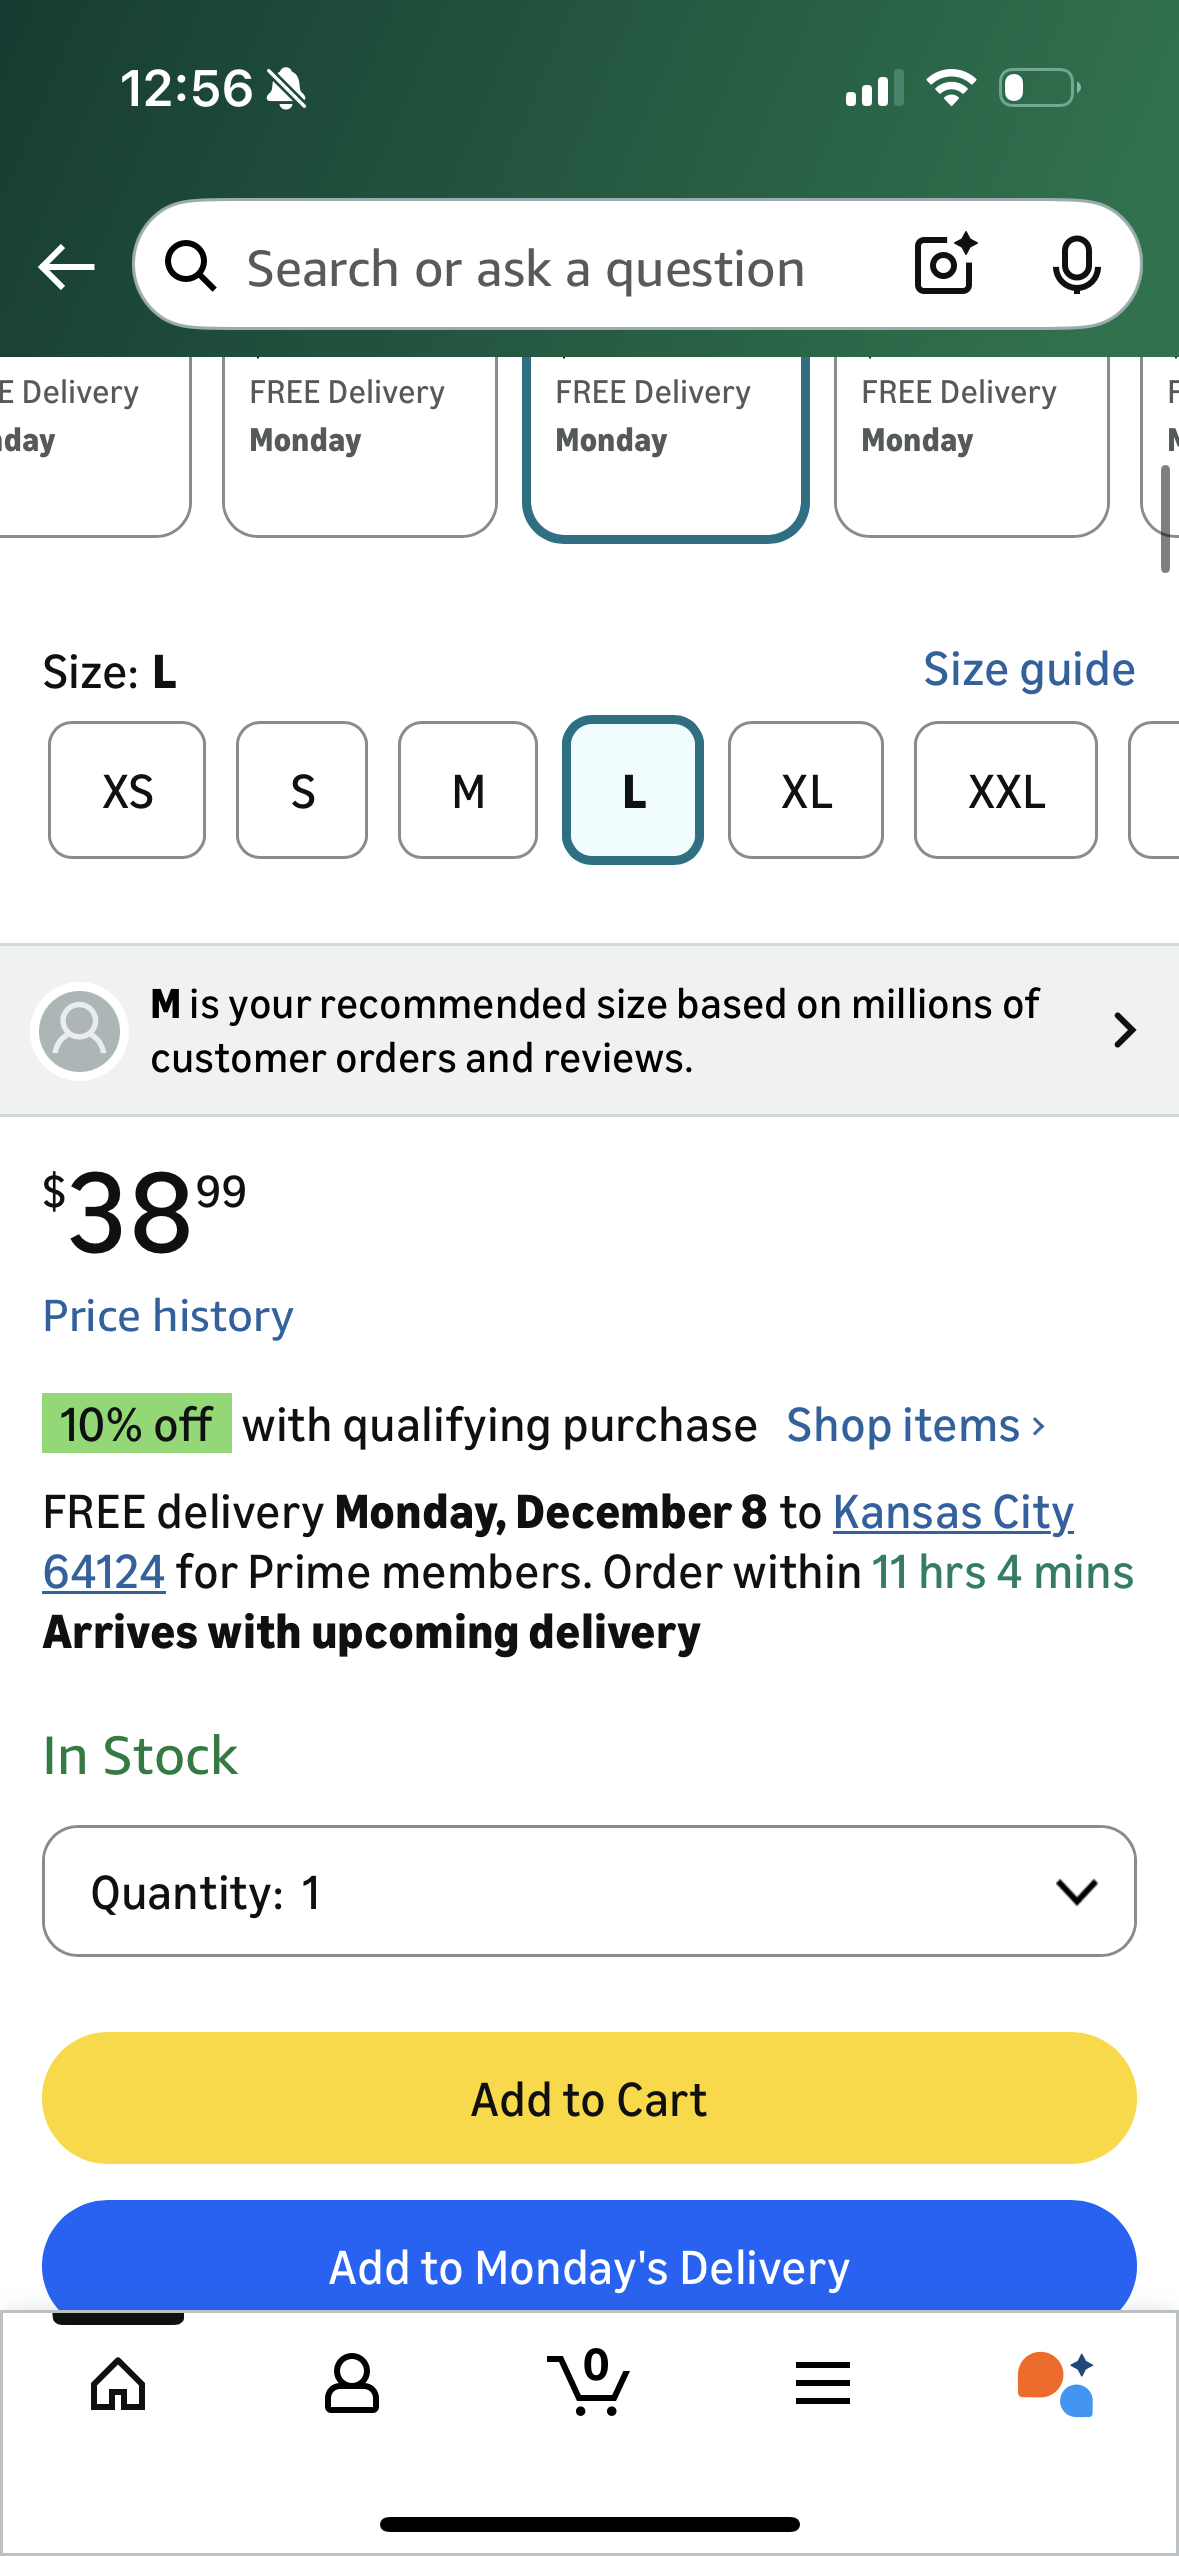This screenshot has width=1179, height=2556.
Task: Expand the Quantity dropdown
Action: (x=589, y=1892)
